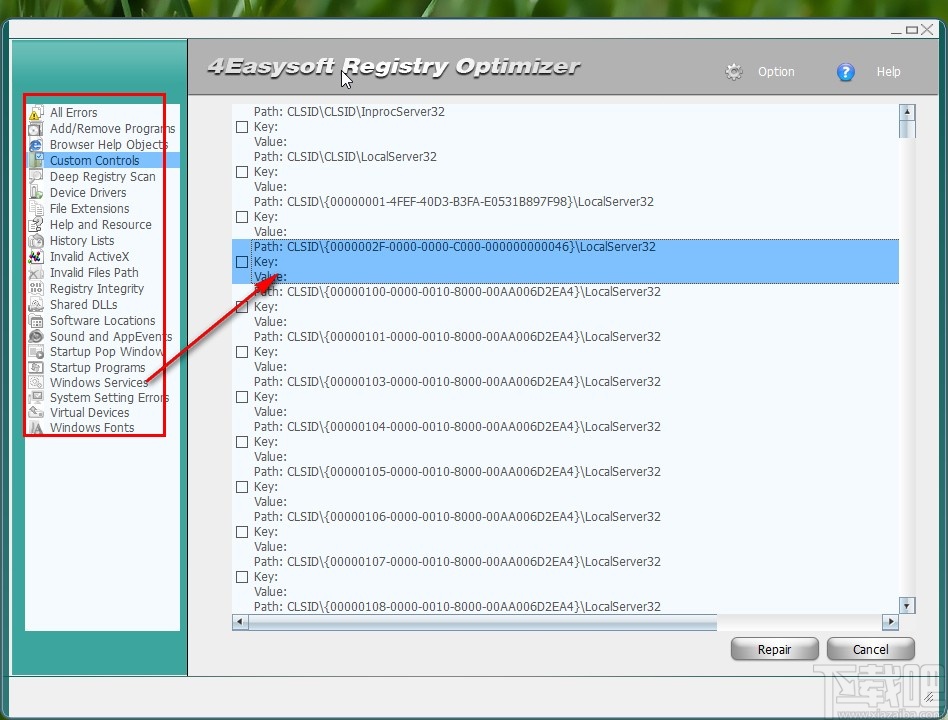Click the Invalid ActiveX icon

pyautogui.click(x=36, y=257)
